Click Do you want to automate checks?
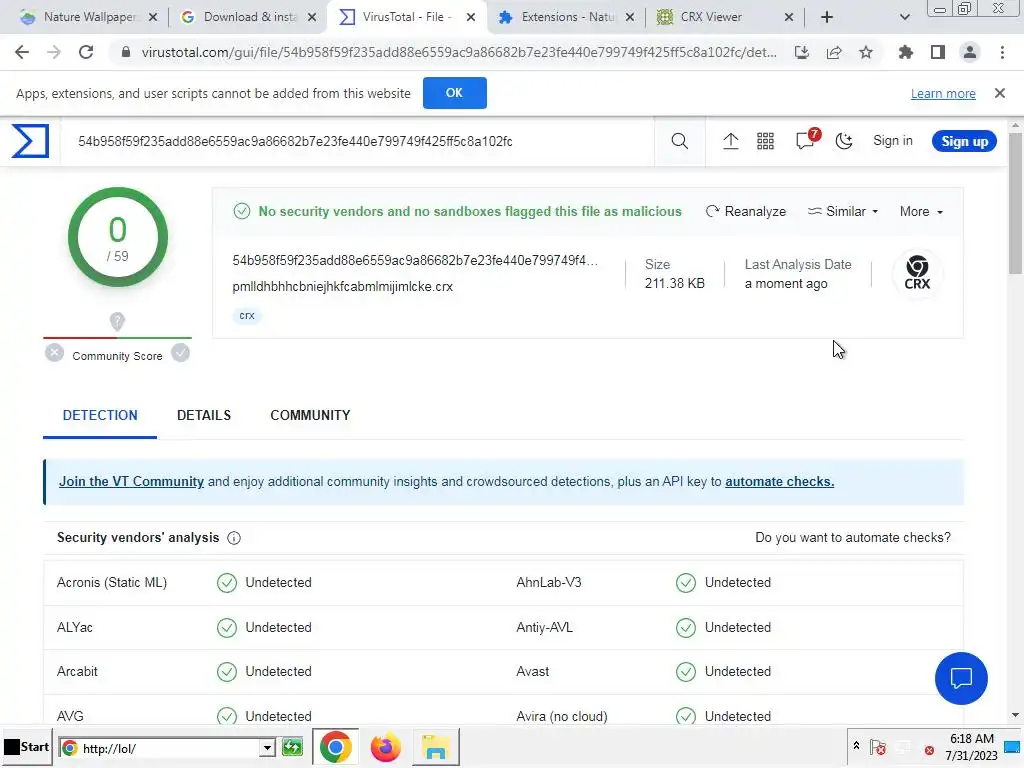 click(x=853, y=537)
